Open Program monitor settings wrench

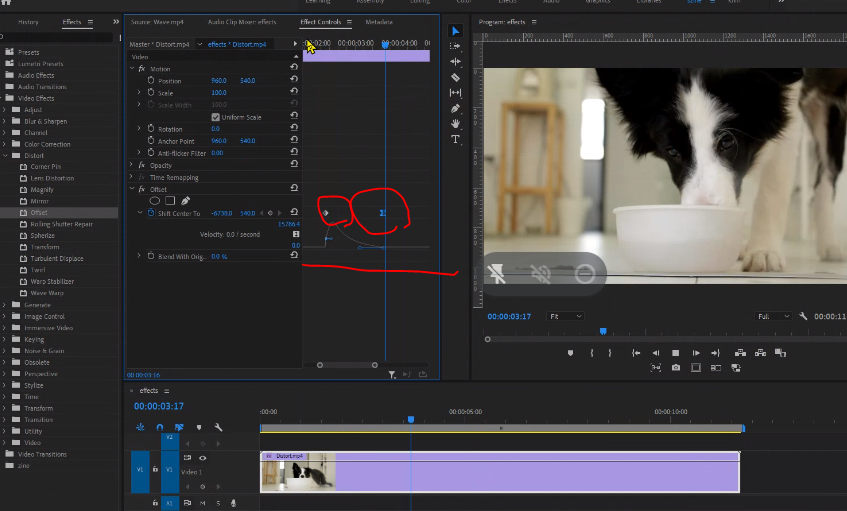tap(803, 316)
